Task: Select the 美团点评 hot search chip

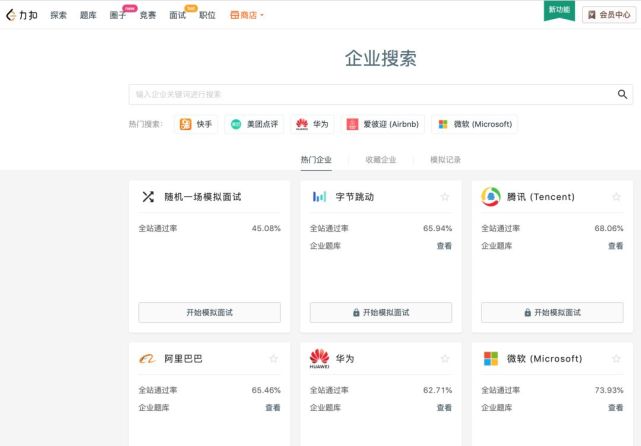Action: coord(254,124)
